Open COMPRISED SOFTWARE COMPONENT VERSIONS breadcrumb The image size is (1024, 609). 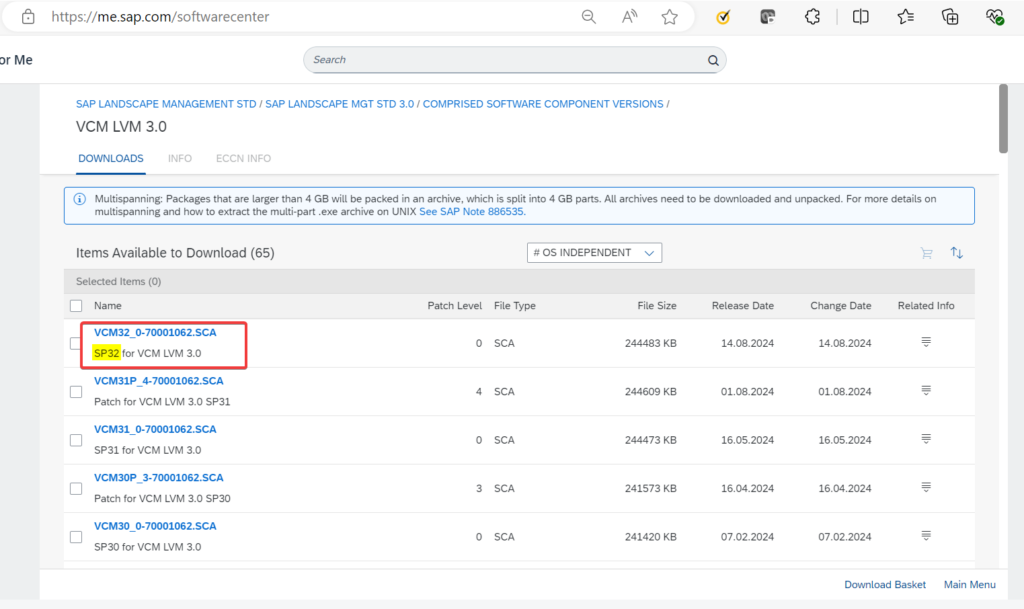tap(543, 104)
